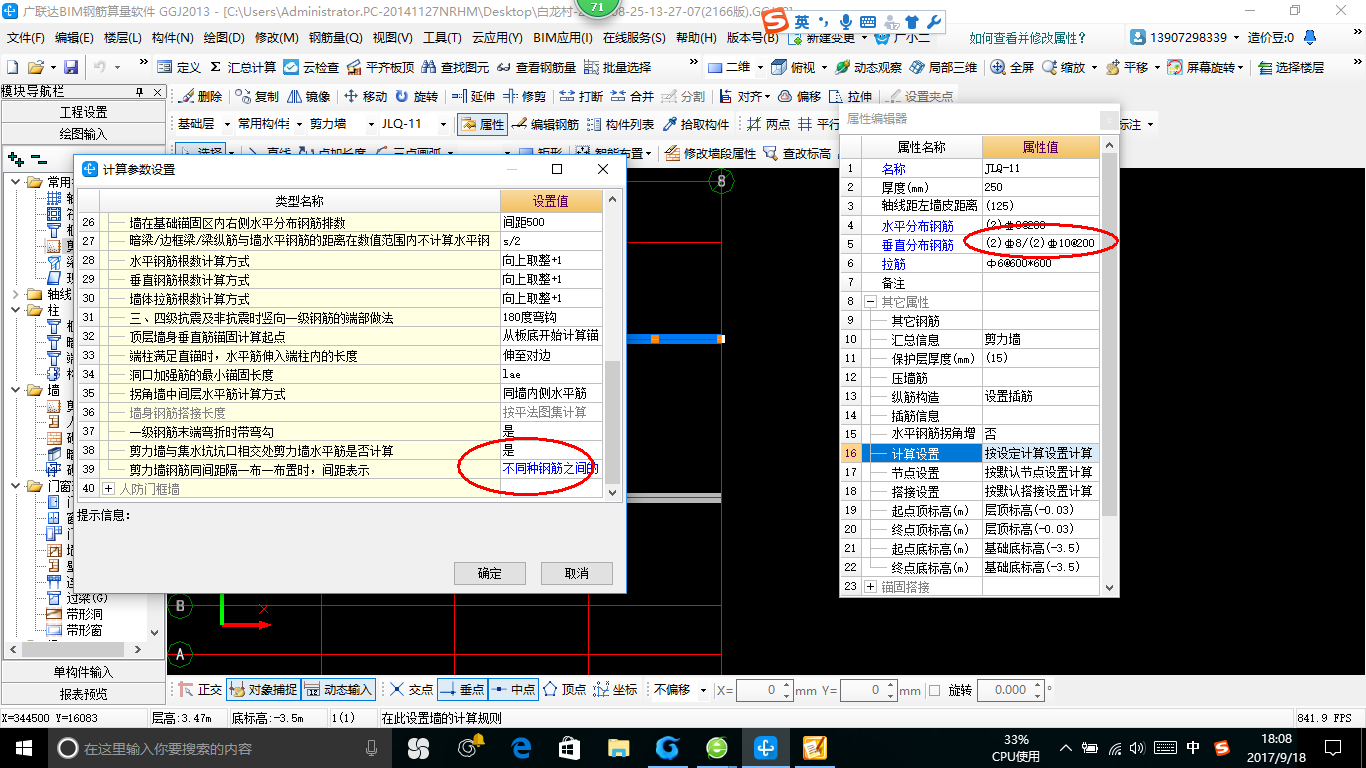
Task: Open 定义 (Define) tool
Action: tap(179, 67)
